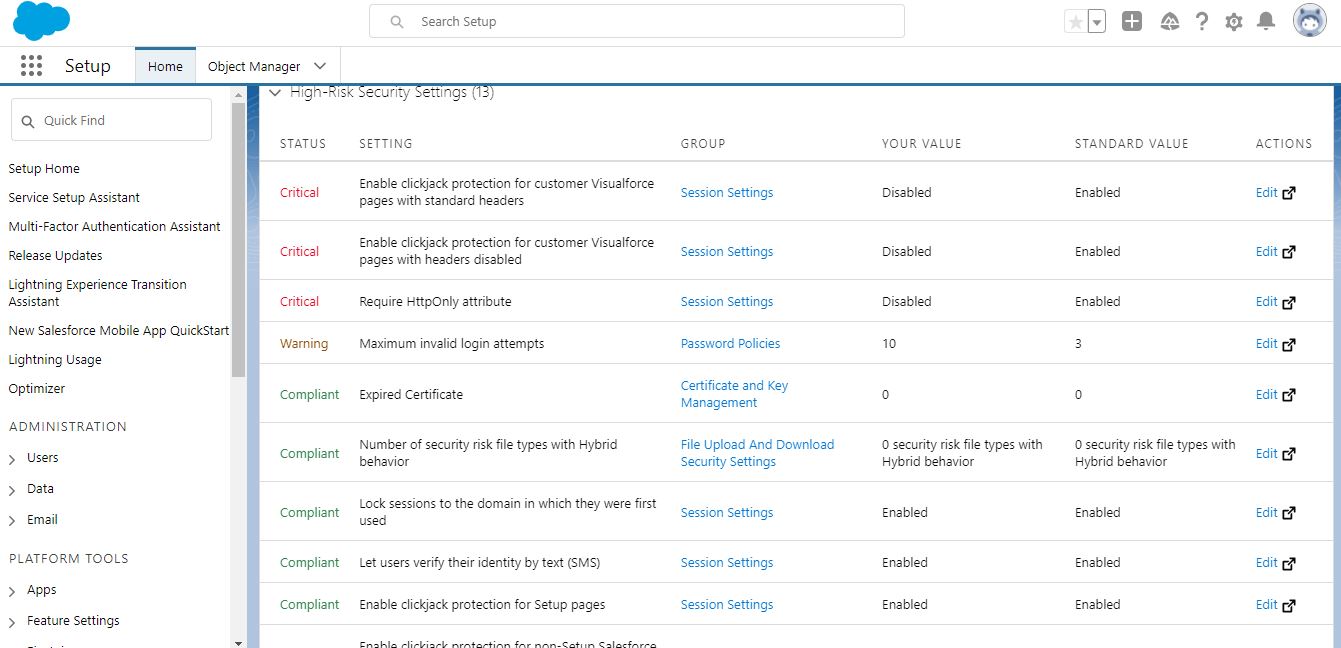Open the Object Manager dropdown arrow
1341x648 pixels.
click(x=319, y=64)
